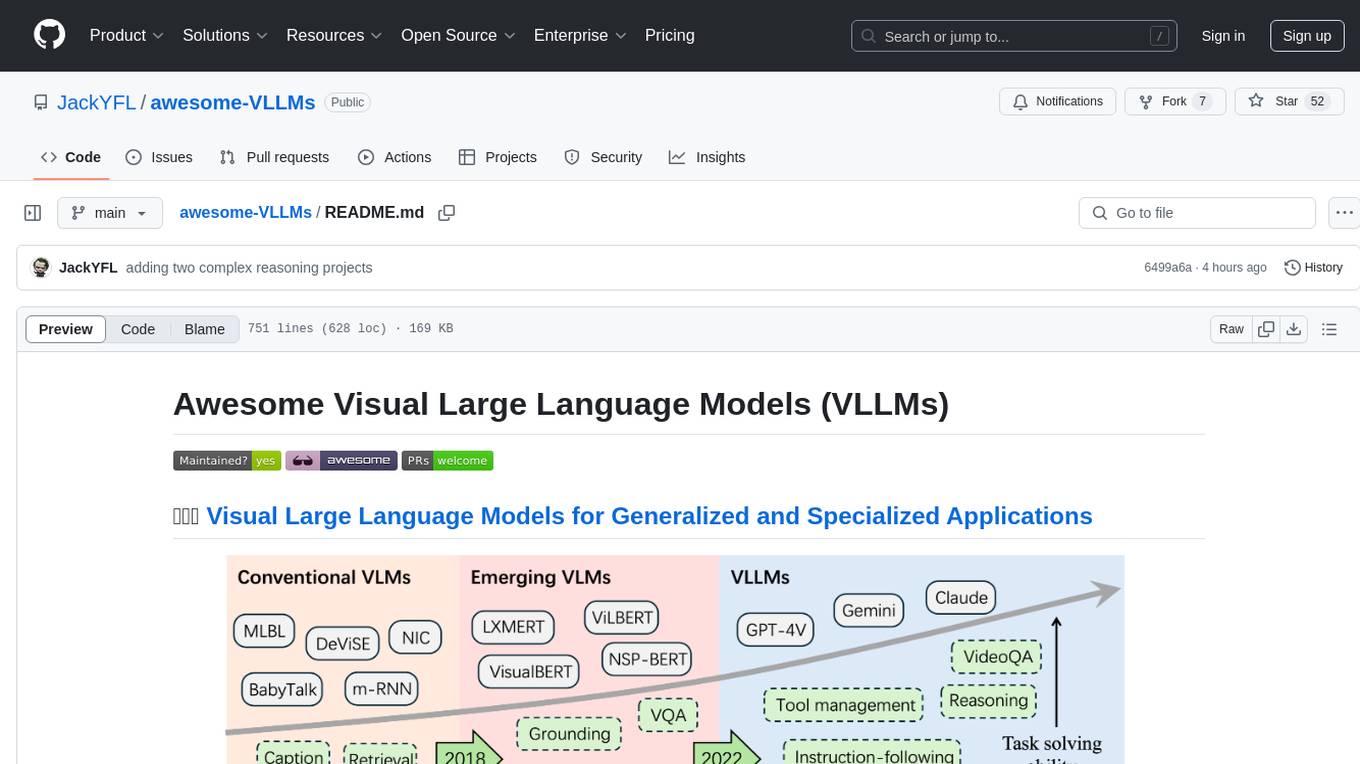Switch to the Issues tab
1360x764 pixels.
pyautogui.click(x=159, y=157)
